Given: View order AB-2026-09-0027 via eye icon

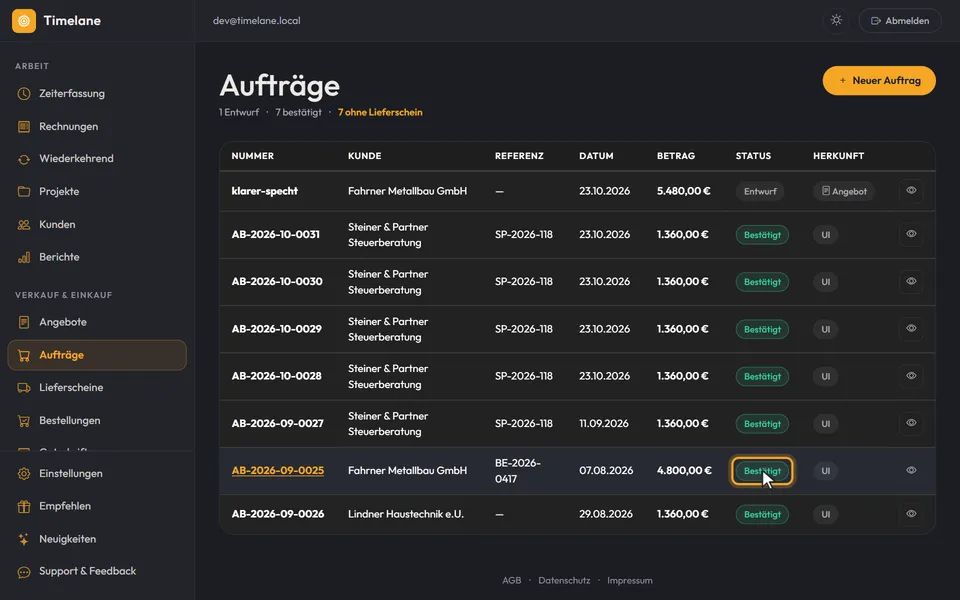Looking at the screenshot, I should tap(911, 422).
